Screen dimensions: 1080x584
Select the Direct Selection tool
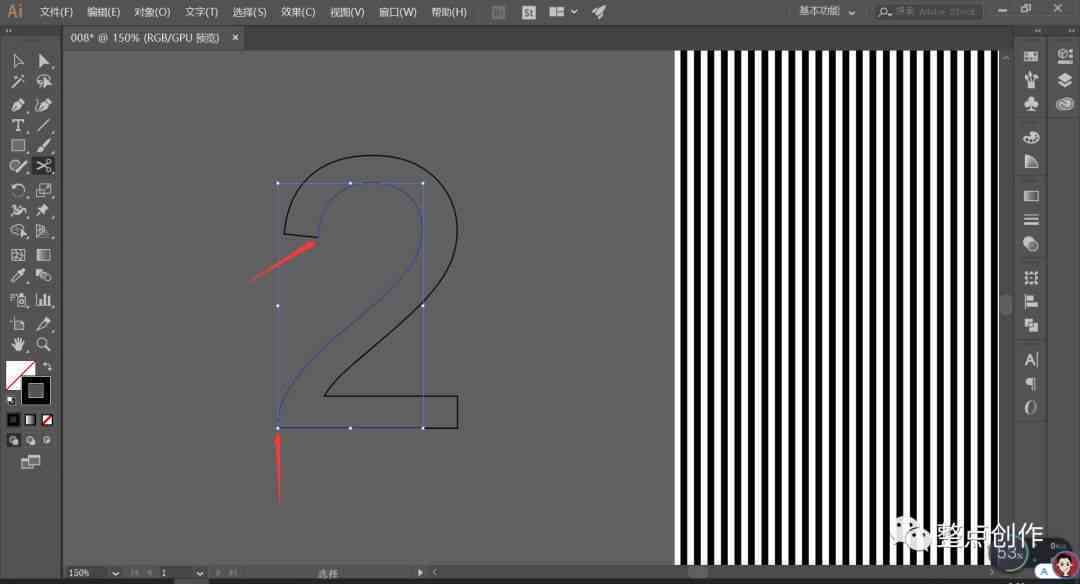click(43, 61)
